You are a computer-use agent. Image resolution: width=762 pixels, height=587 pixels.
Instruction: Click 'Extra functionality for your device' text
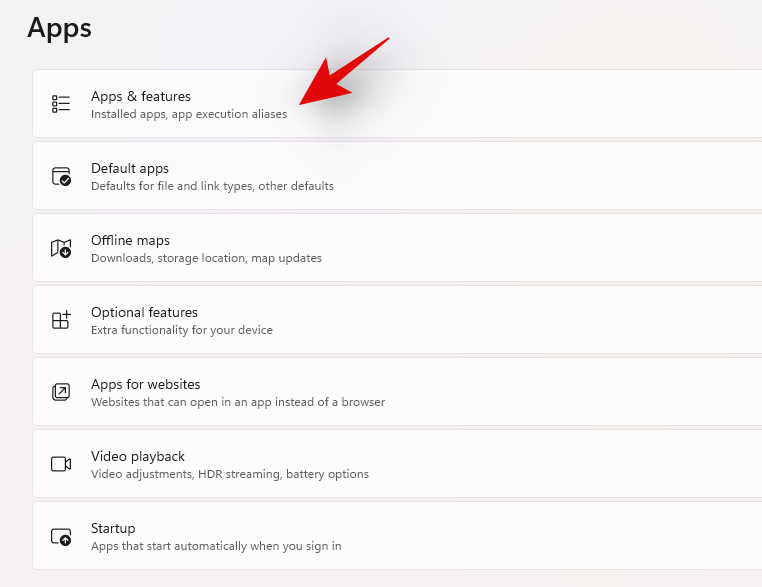pos(182,330)
